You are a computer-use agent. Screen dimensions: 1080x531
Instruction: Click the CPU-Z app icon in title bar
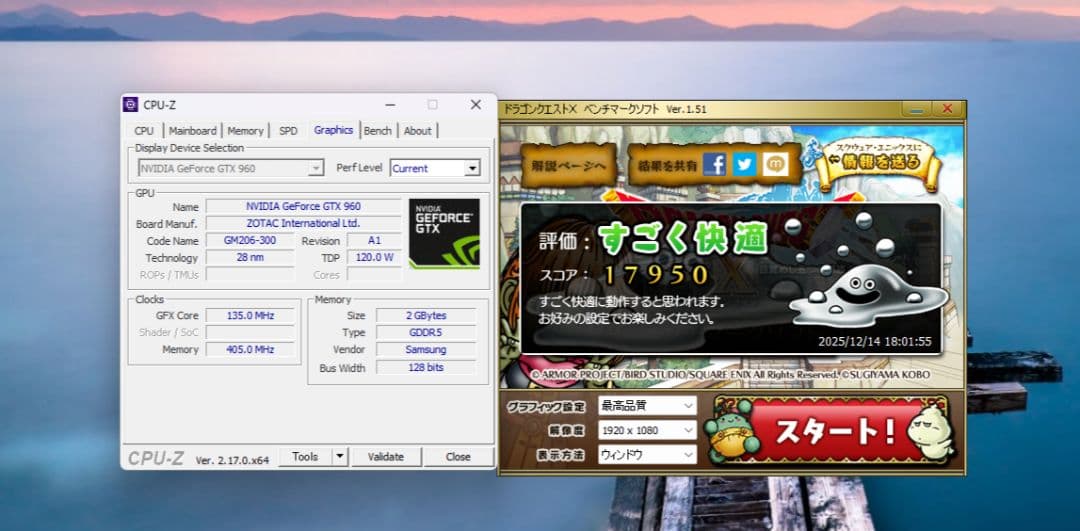tap(129, 105)
